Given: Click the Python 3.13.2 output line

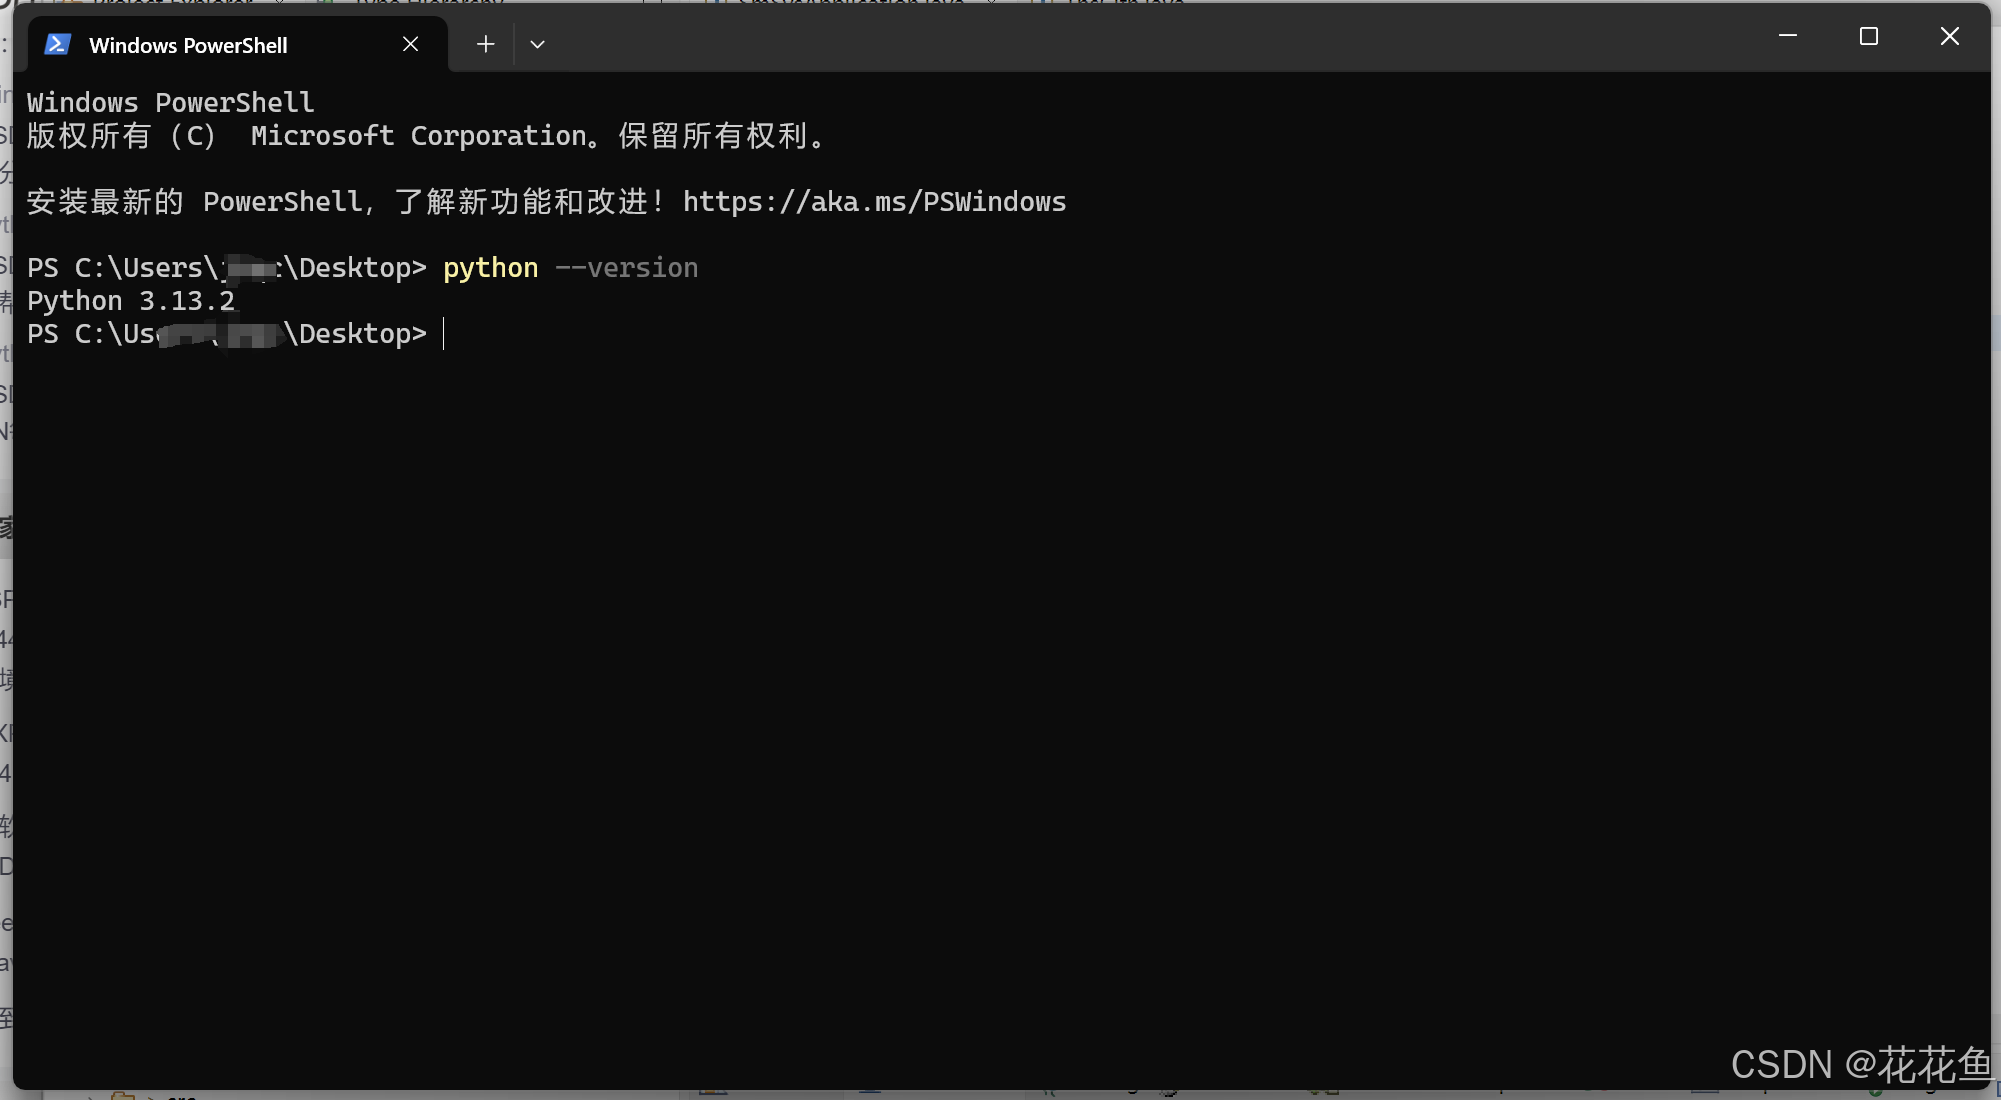Looking at the screenshot, I should click(x=130, y=301).
